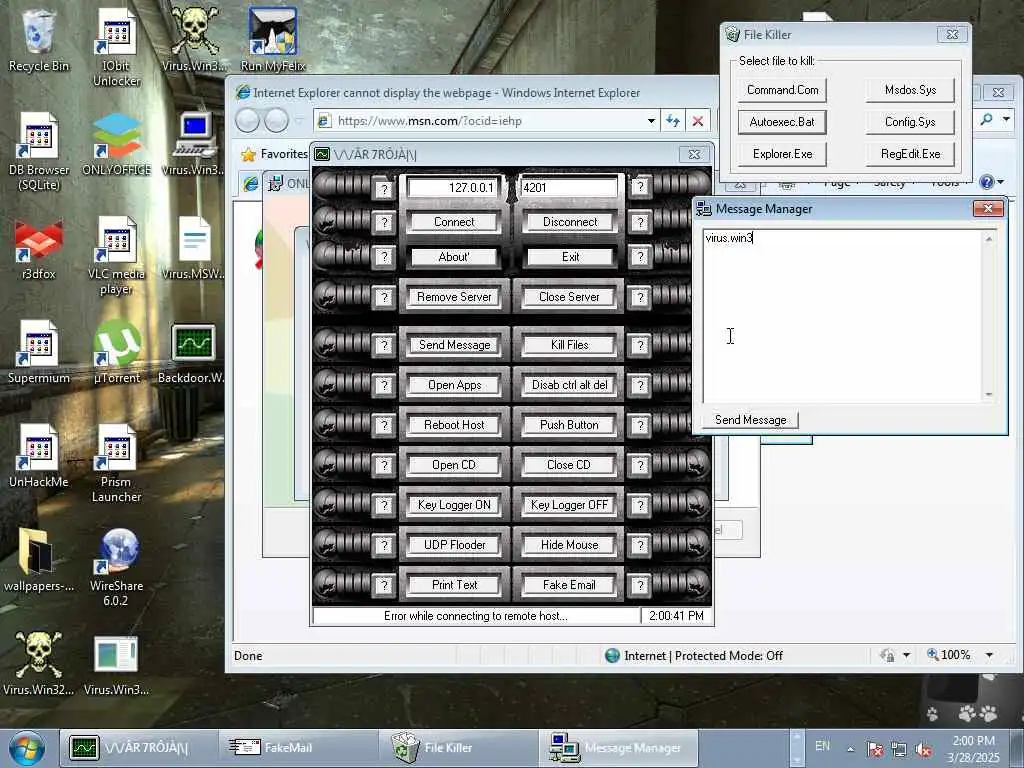
Task: Launch the ONLYOFFICE desktop shortcut
Action: 116,144
